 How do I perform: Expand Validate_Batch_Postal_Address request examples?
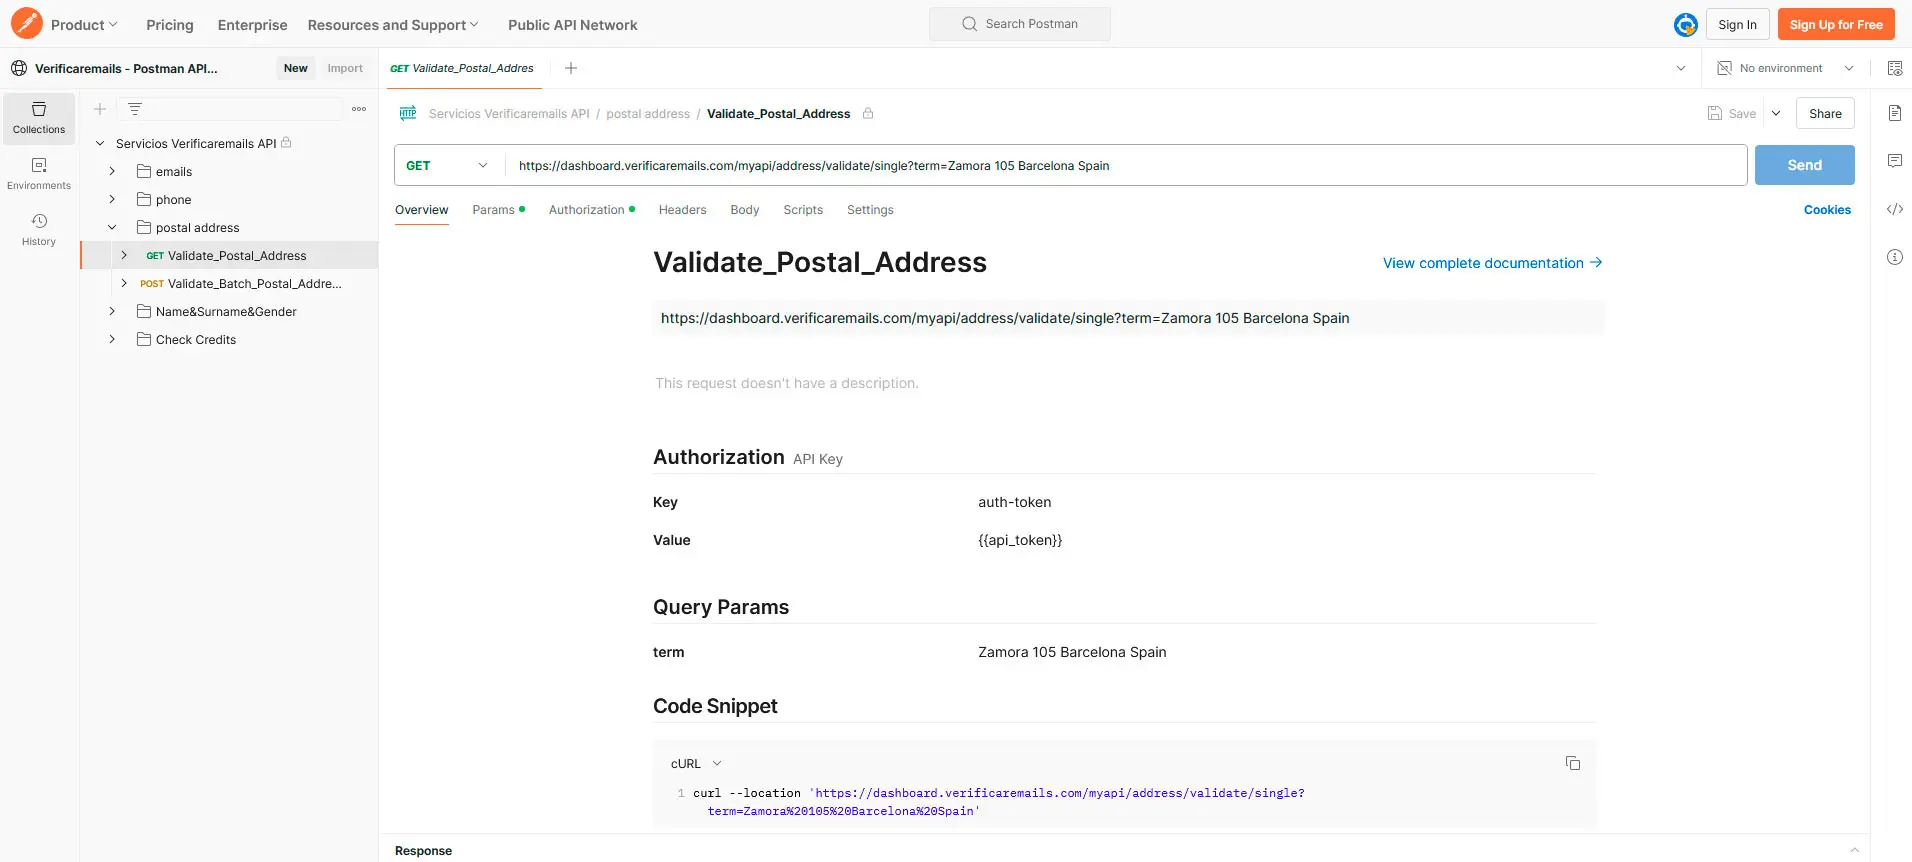click(x=124, y=283)
